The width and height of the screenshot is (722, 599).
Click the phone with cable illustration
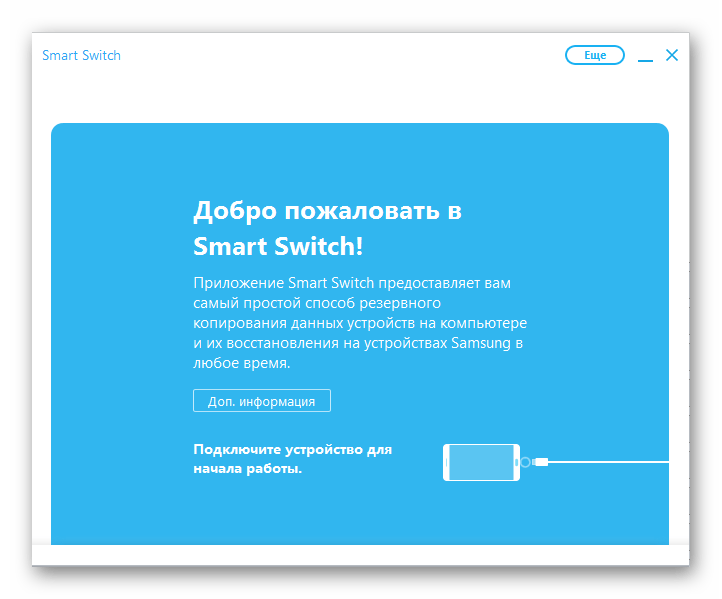555,462
